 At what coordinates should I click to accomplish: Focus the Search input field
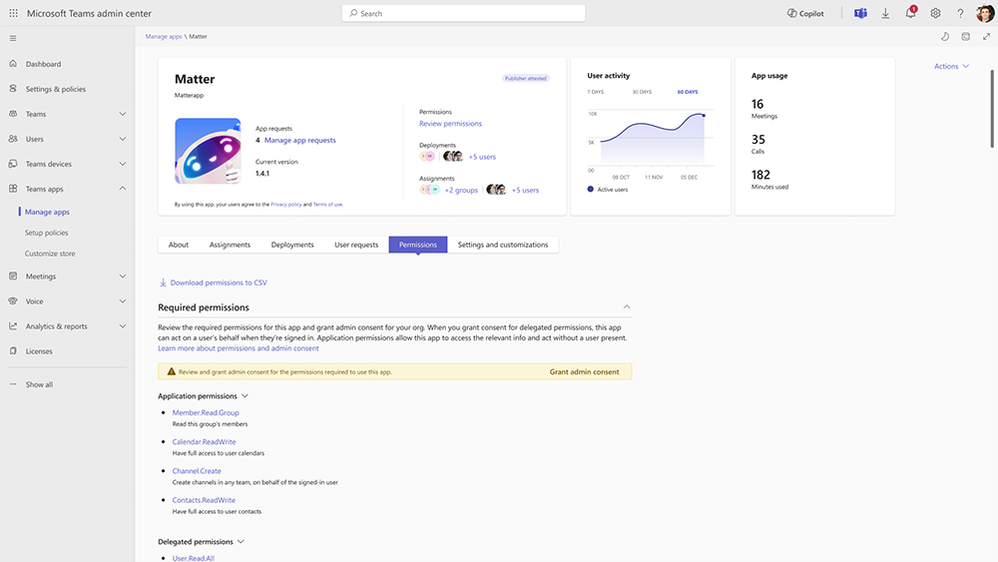[x=463, y=13]
